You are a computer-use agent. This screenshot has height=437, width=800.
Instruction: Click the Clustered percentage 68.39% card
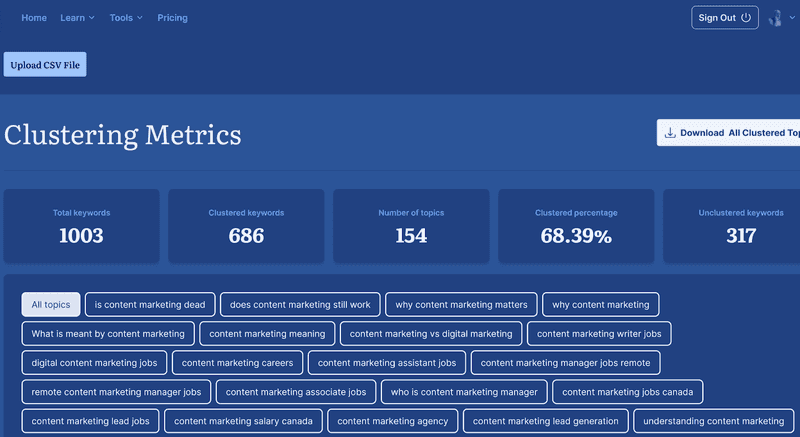576,226
